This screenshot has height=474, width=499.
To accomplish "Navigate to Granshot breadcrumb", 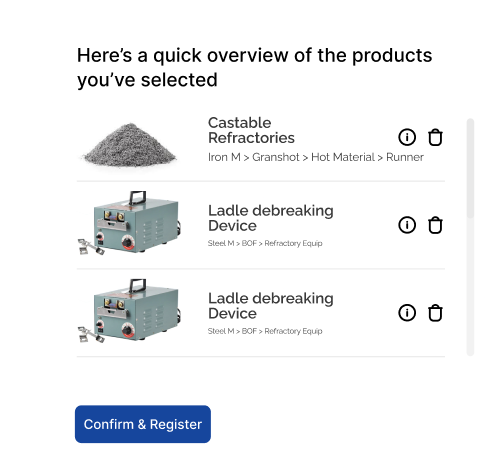I will [x=276, y=157].
